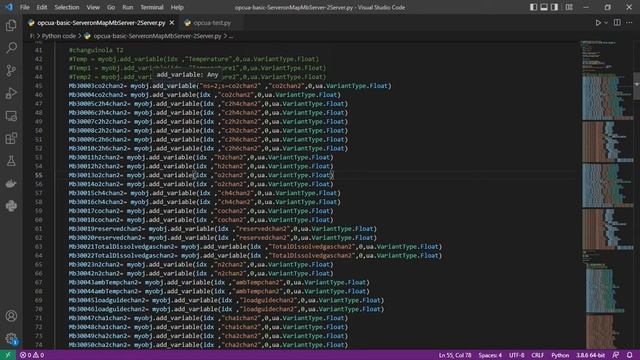
Task: Open the Selection menu
Action: pyautogui.click(x=67, y=7)
